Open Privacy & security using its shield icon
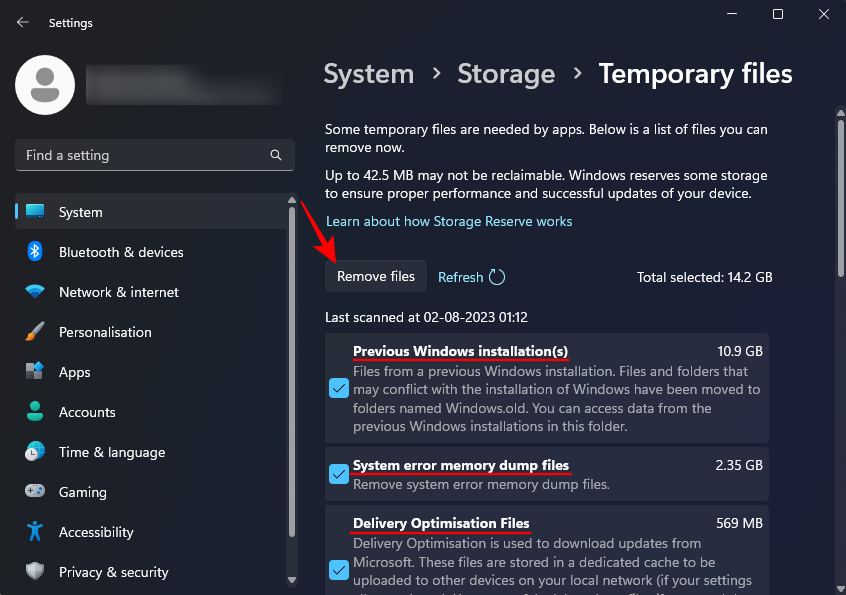846x595 pixels. [x=33, y=572]
